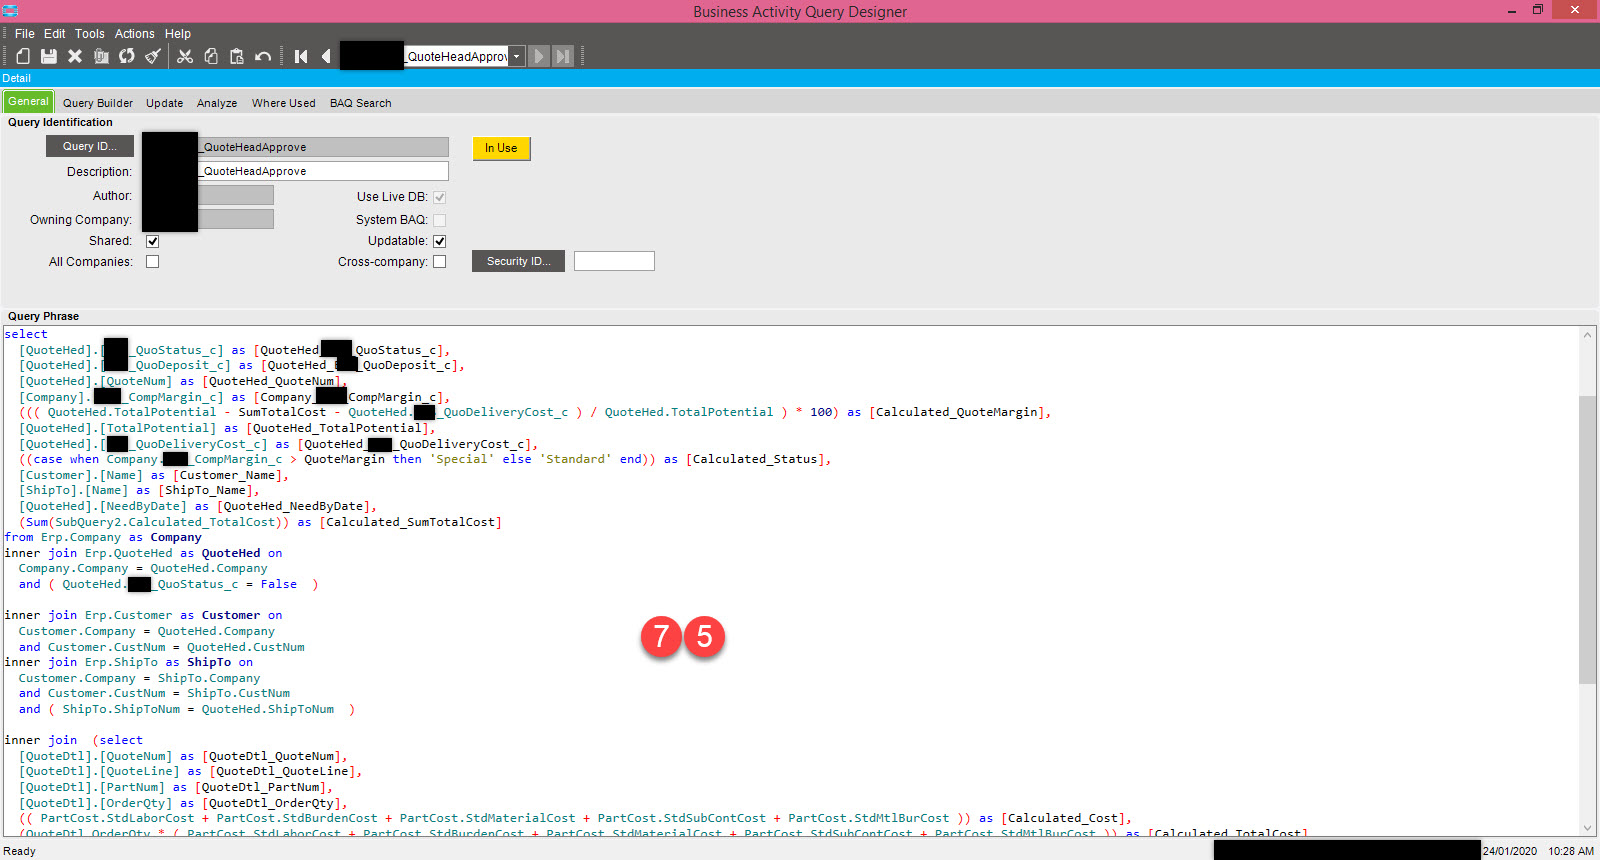Switch to the BAQ Search tab
1600x860 pixels.
point(361,103)
